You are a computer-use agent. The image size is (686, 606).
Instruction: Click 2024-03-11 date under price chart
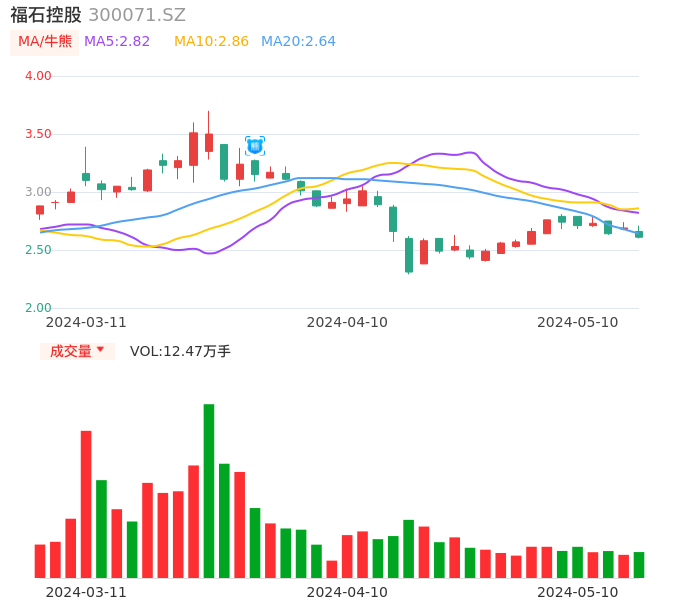click(86, 322)
